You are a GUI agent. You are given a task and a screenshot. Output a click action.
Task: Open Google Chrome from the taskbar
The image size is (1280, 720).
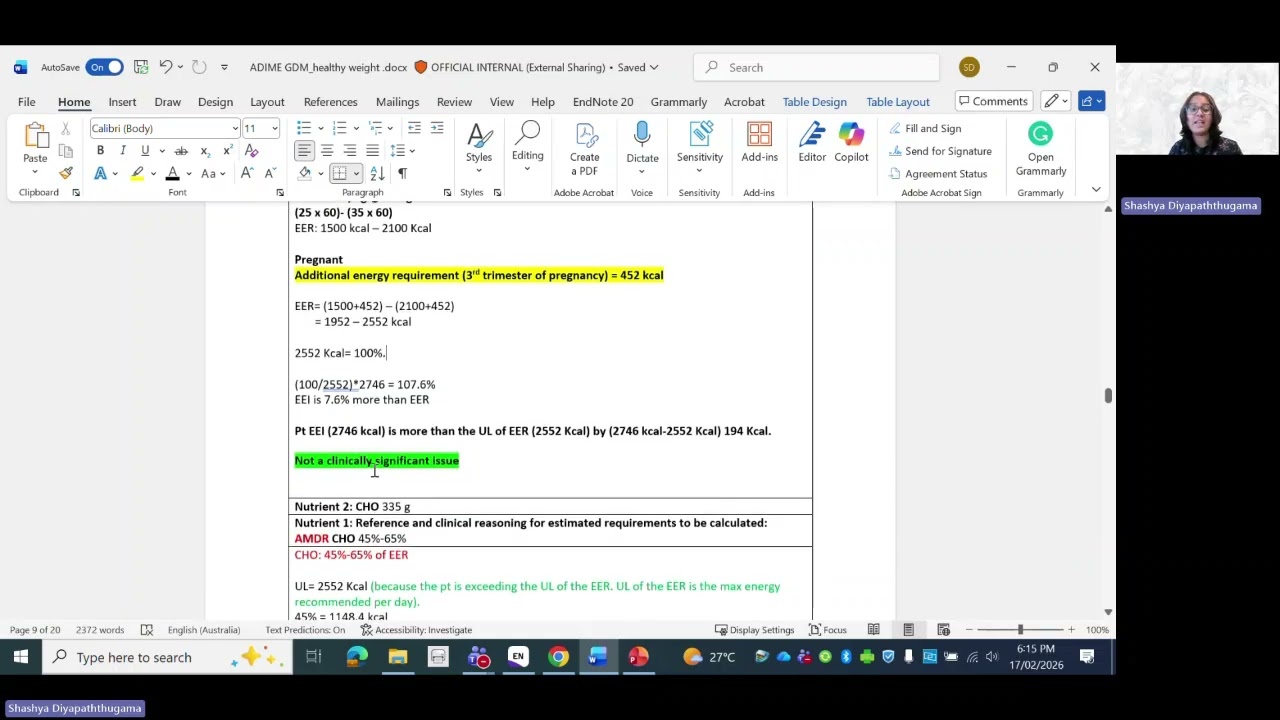pyautogui.click(x=558, y=657)
